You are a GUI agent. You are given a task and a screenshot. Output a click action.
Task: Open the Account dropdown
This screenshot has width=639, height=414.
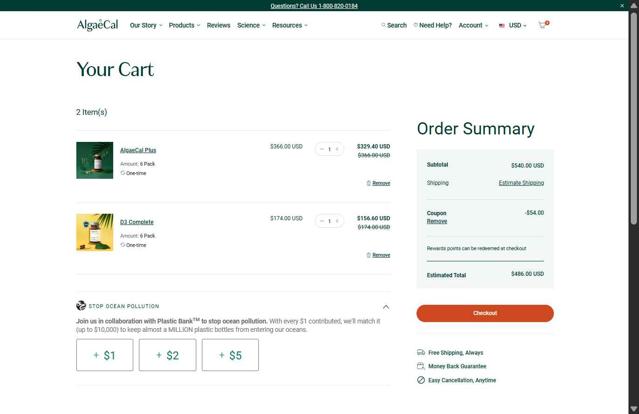pyautogui.click(x=473, y=25)
